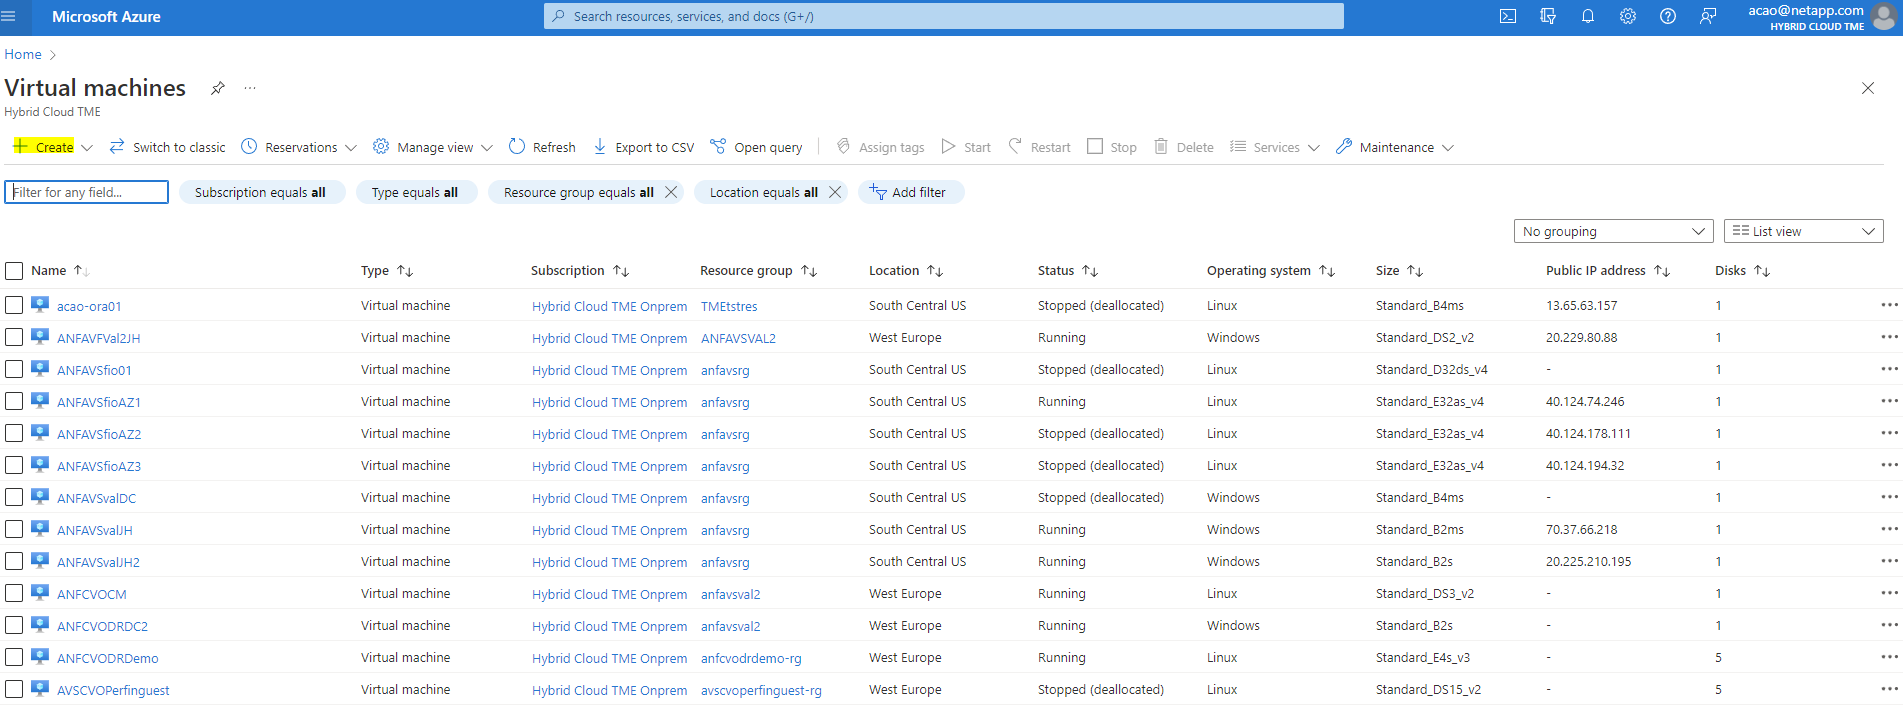Open the portal settings gear

pos(1627,17)
